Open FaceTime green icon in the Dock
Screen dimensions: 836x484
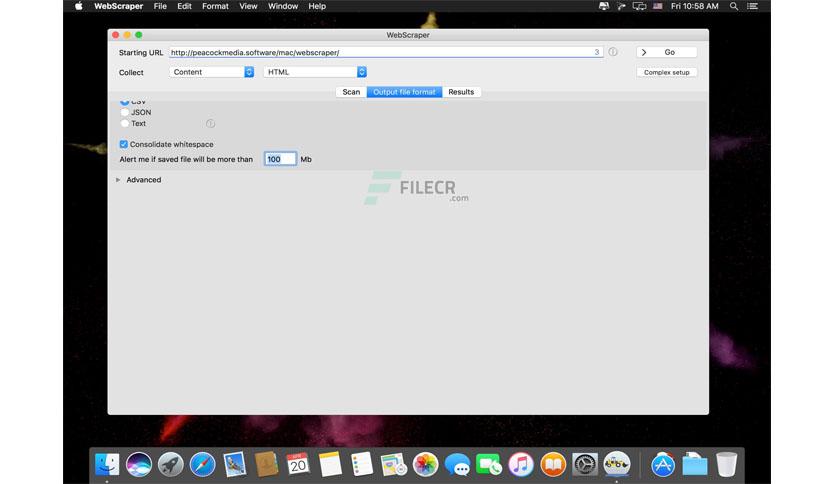pos(489,464)
